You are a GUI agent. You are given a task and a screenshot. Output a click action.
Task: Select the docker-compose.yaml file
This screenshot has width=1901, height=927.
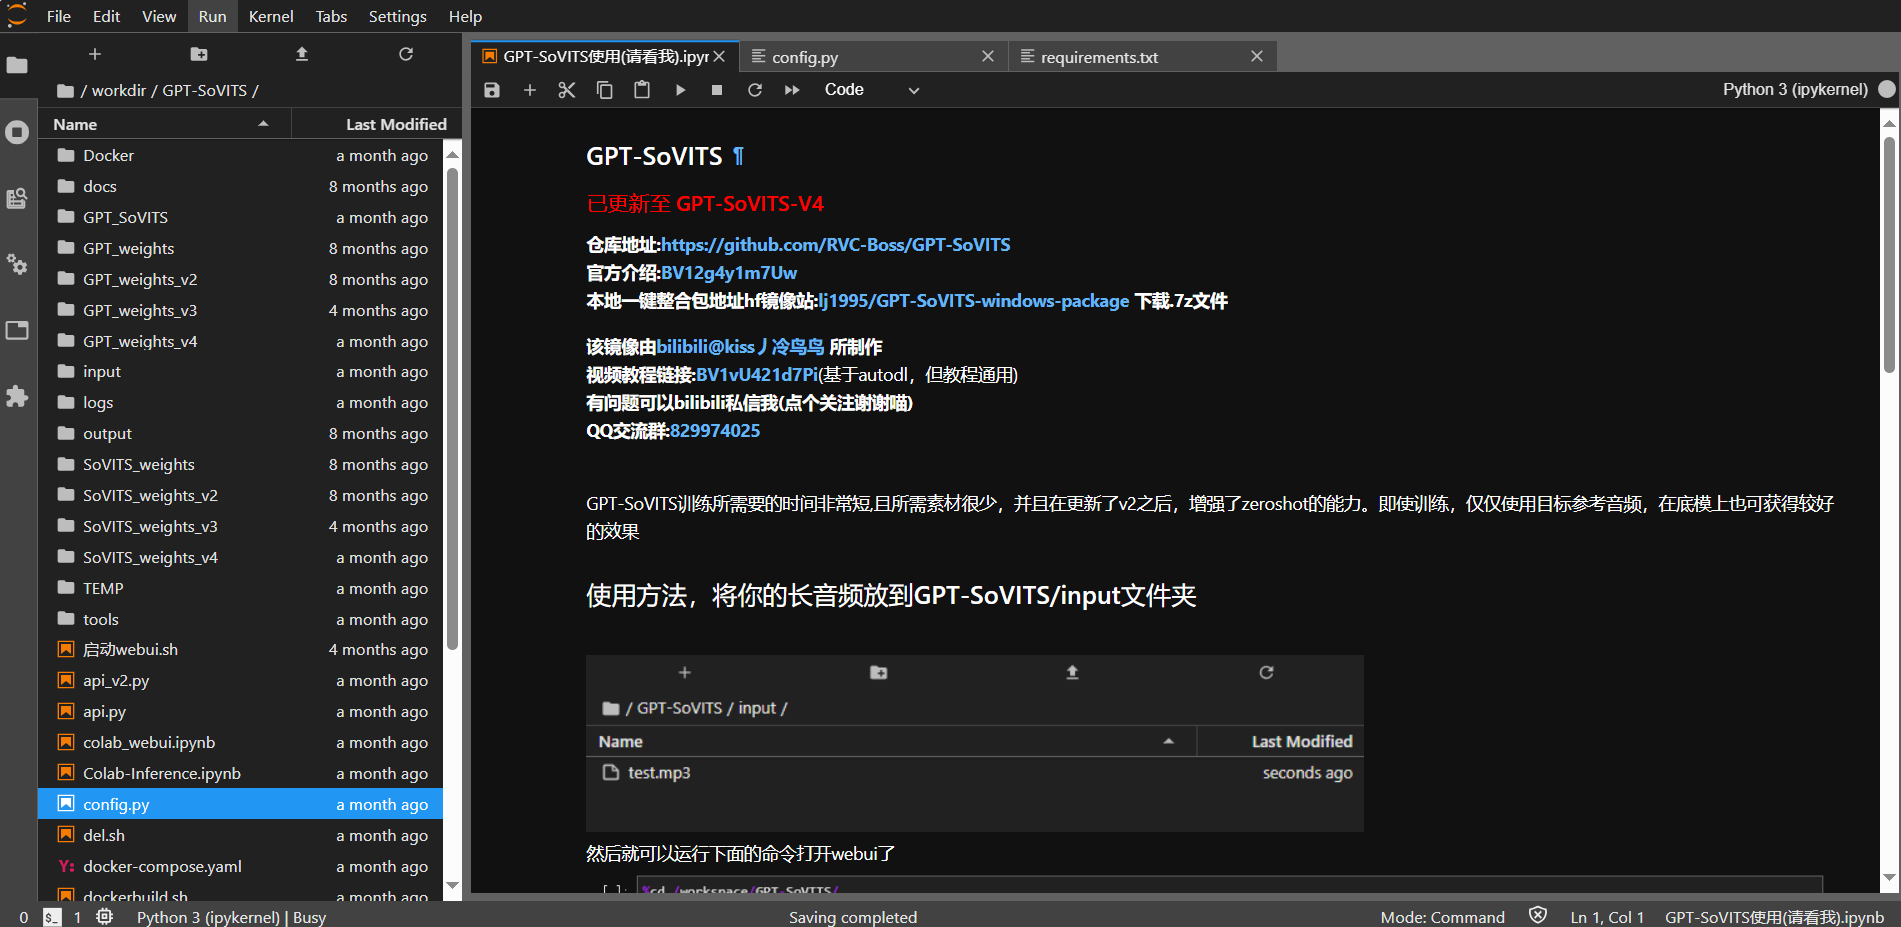[240, 867]
